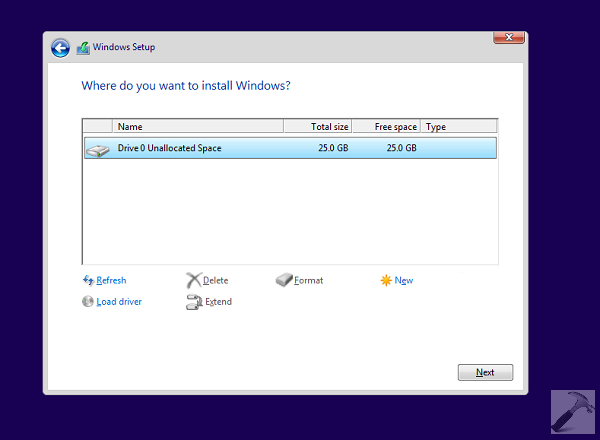Click the Load driver disc icon
Image resolution: width=600 pixels, height=440 pixels.
click(x=88, y=301)
